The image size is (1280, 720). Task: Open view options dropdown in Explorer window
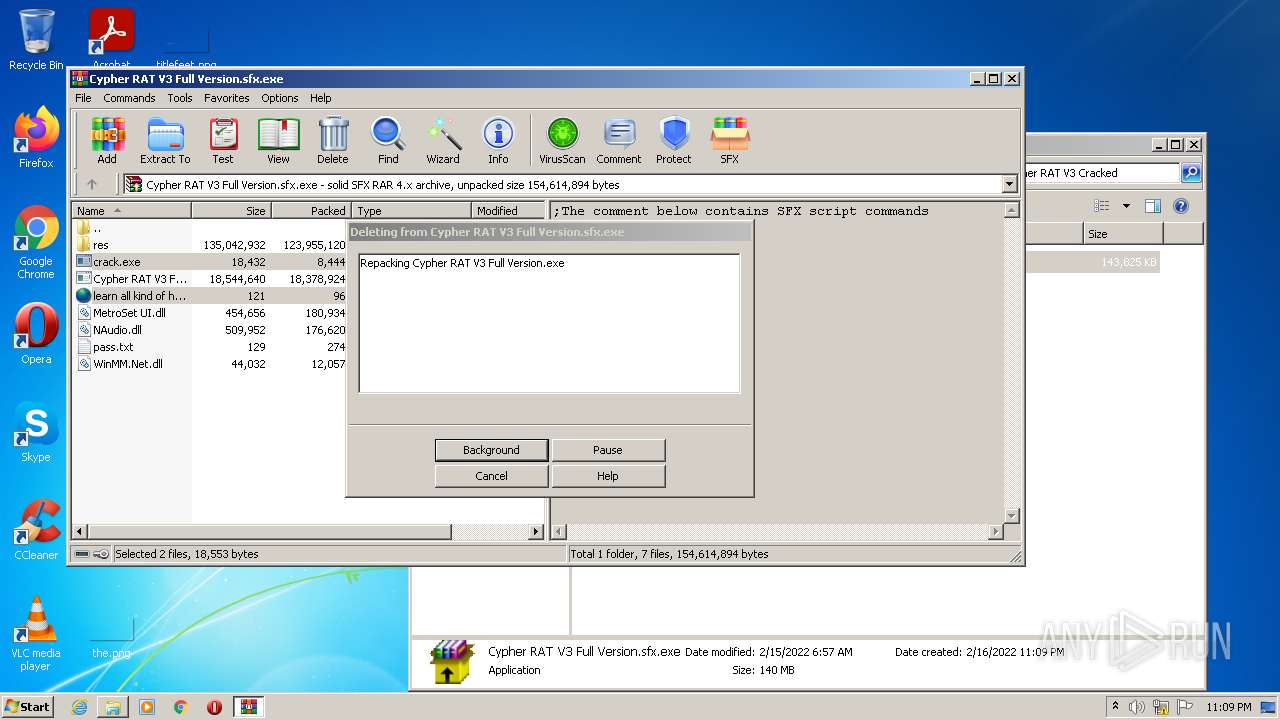click(x=1126, y=206)
